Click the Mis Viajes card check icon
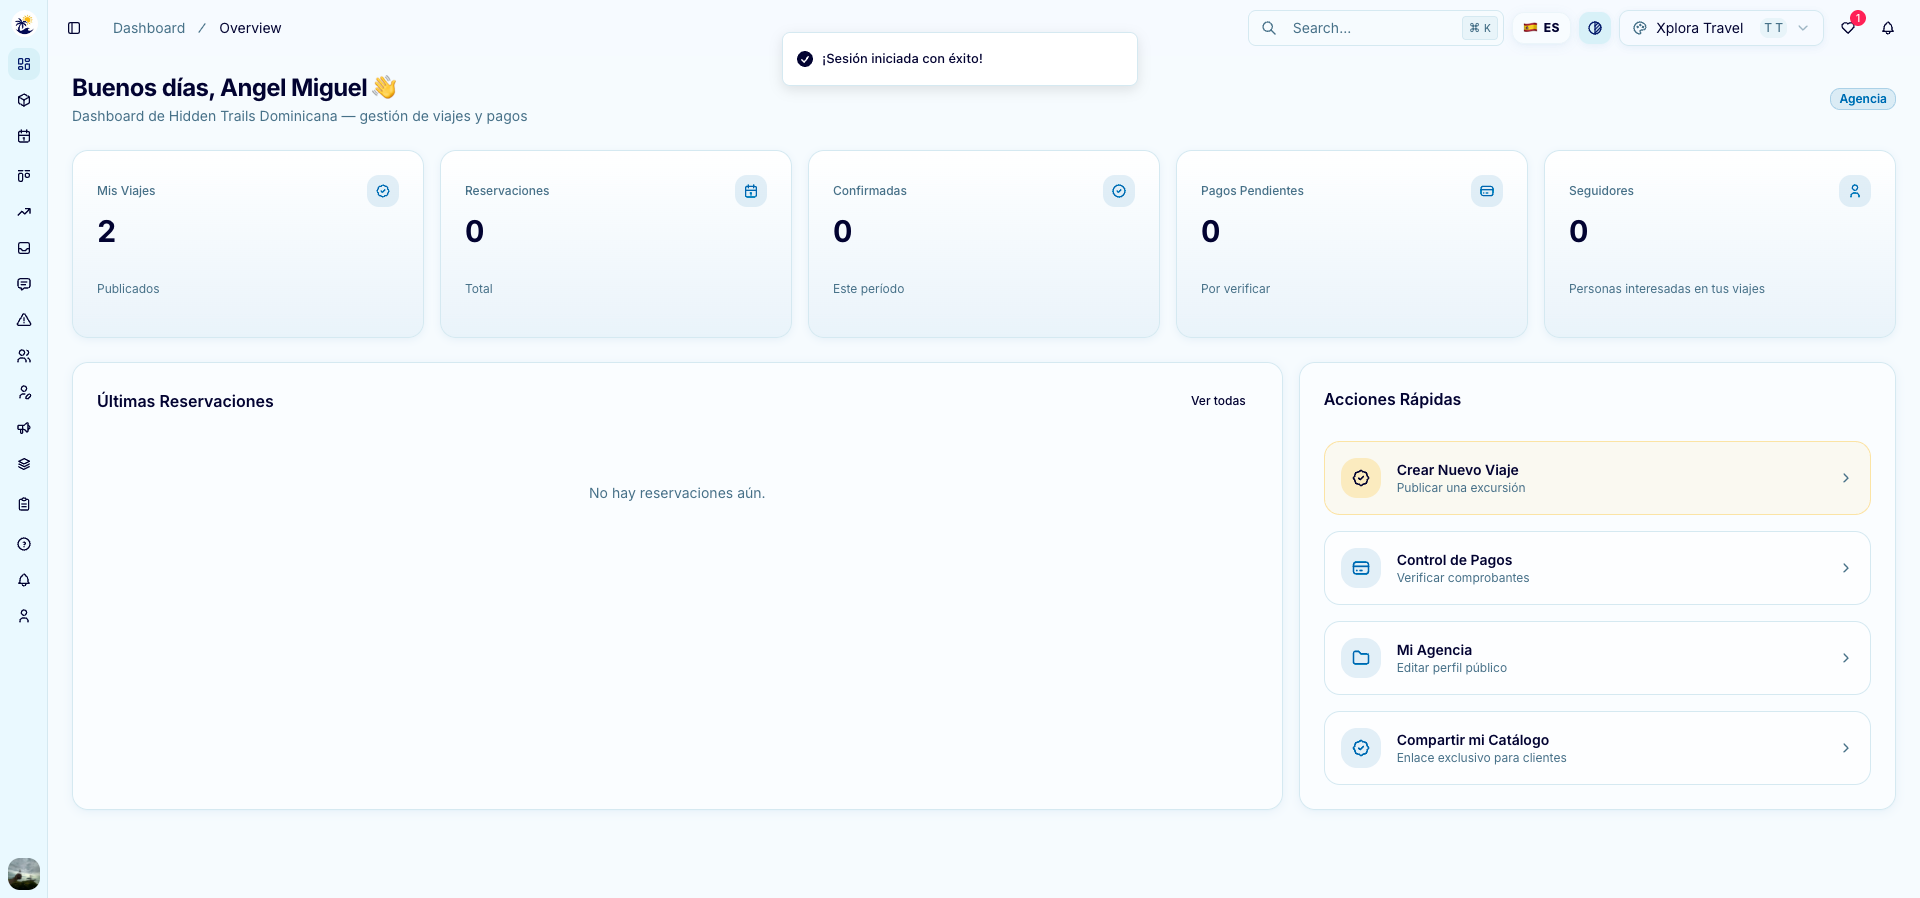 click(383, 191)
